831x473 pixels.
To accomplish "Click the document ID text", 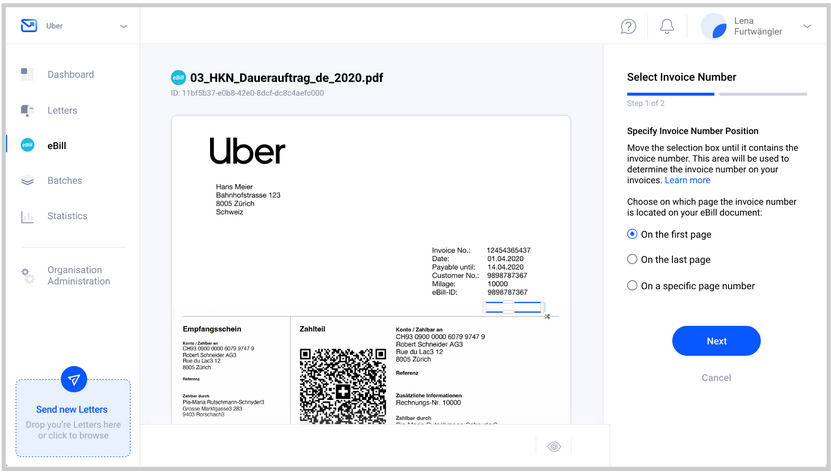I will pos(247,93).
